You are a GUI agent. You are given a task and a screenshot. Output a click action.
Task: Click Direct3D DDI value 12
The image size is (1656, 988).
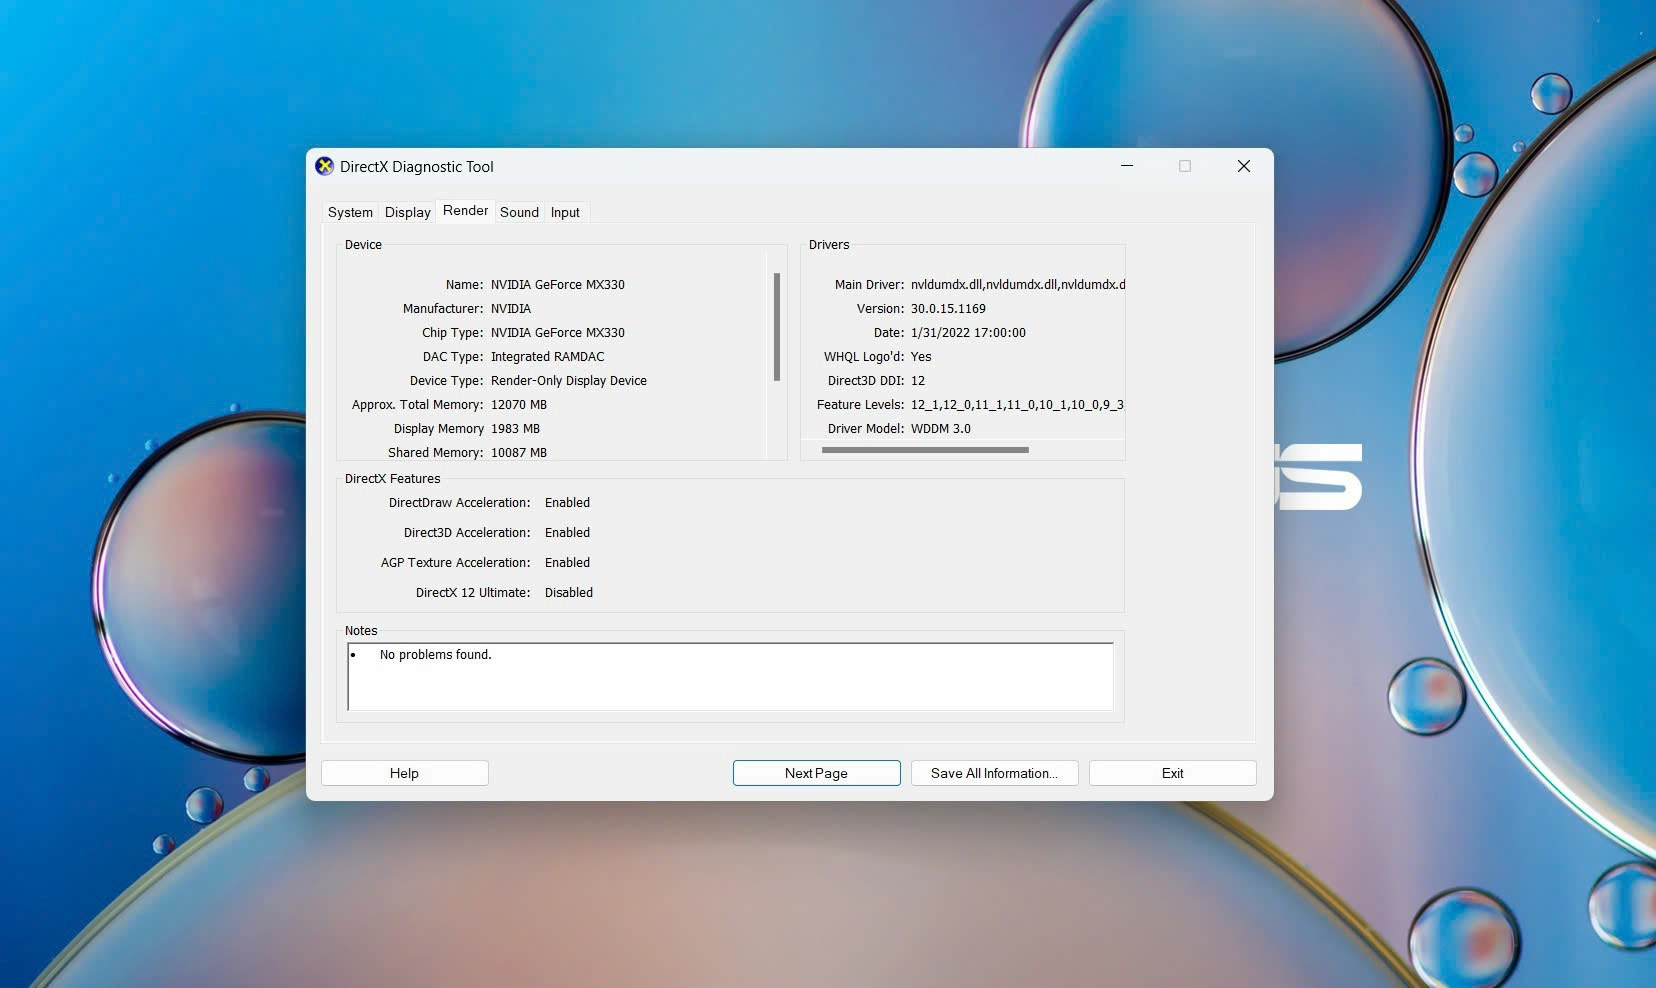[x=918, y=381]
